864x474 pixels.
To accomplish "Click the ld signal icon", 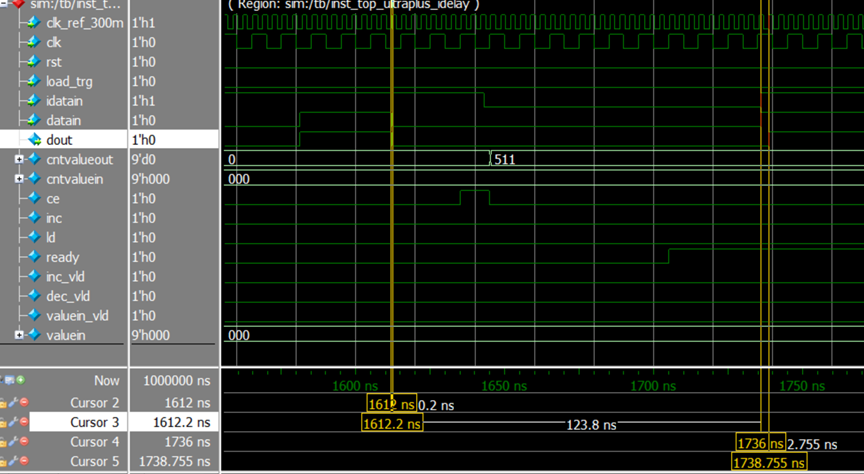I will (x=34, y=238).
